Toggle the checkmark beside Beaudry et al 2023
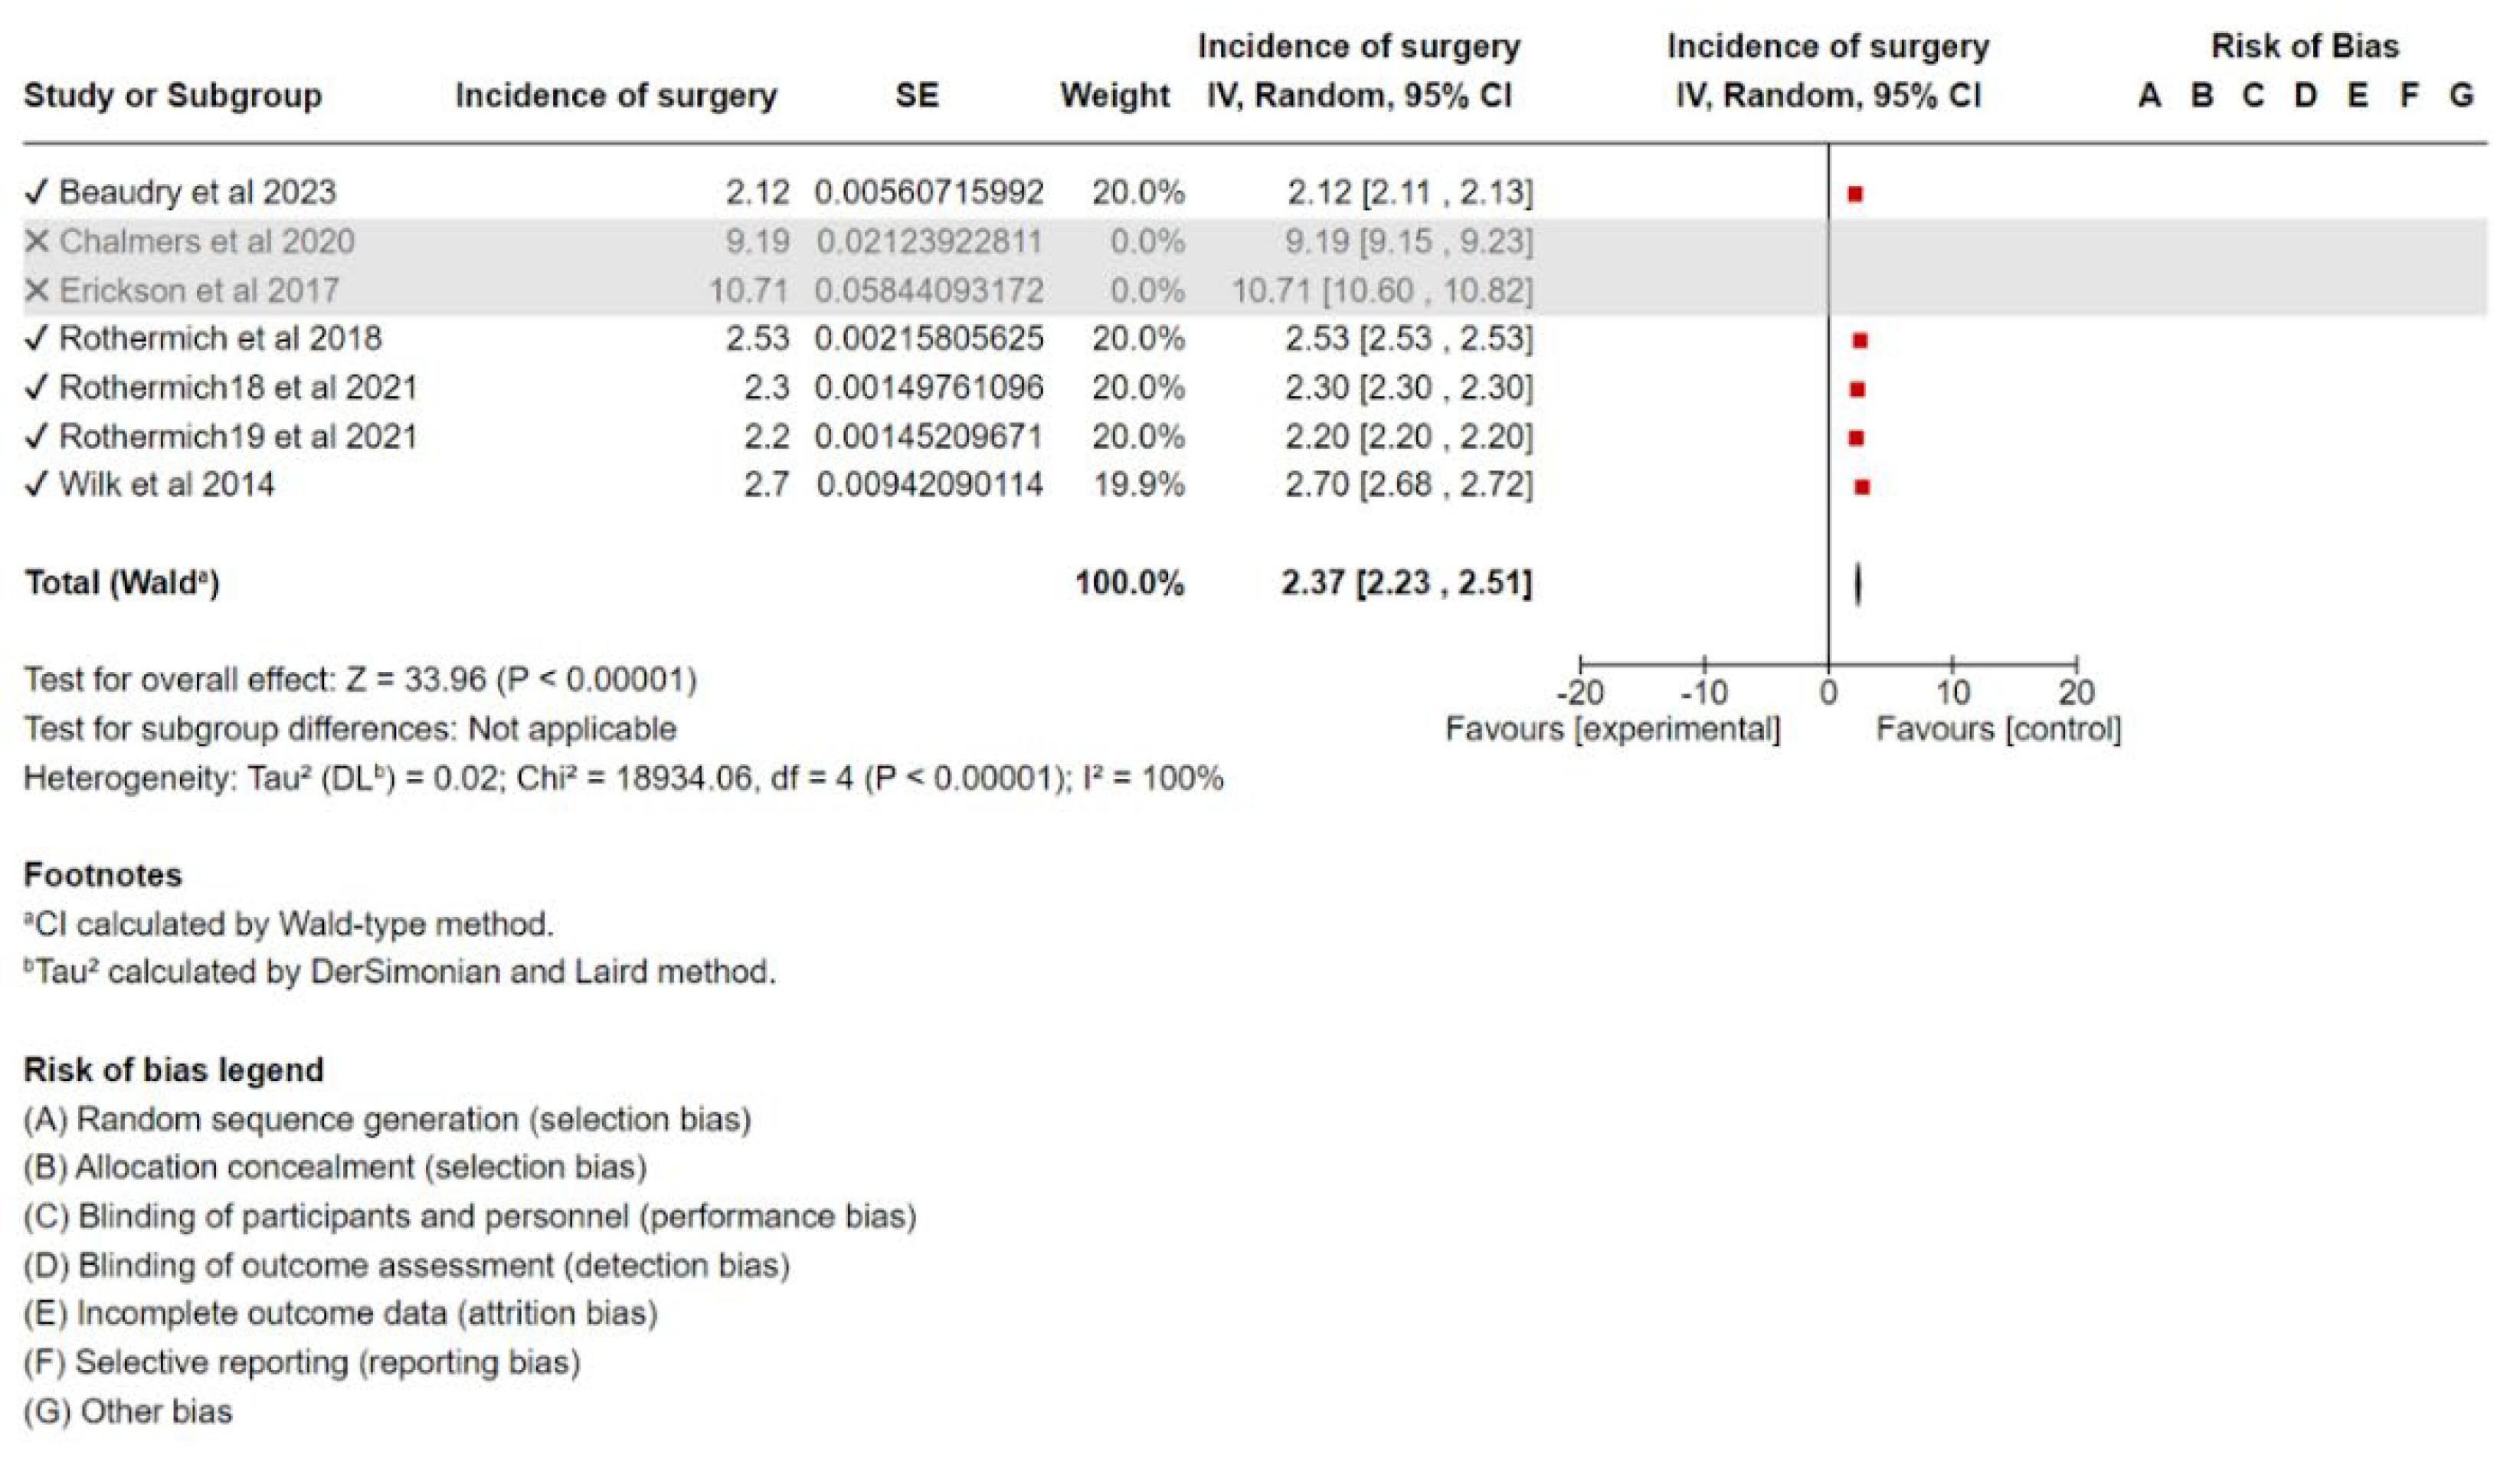Screen dimensions: 2520x1458 (x=36, y=191)
